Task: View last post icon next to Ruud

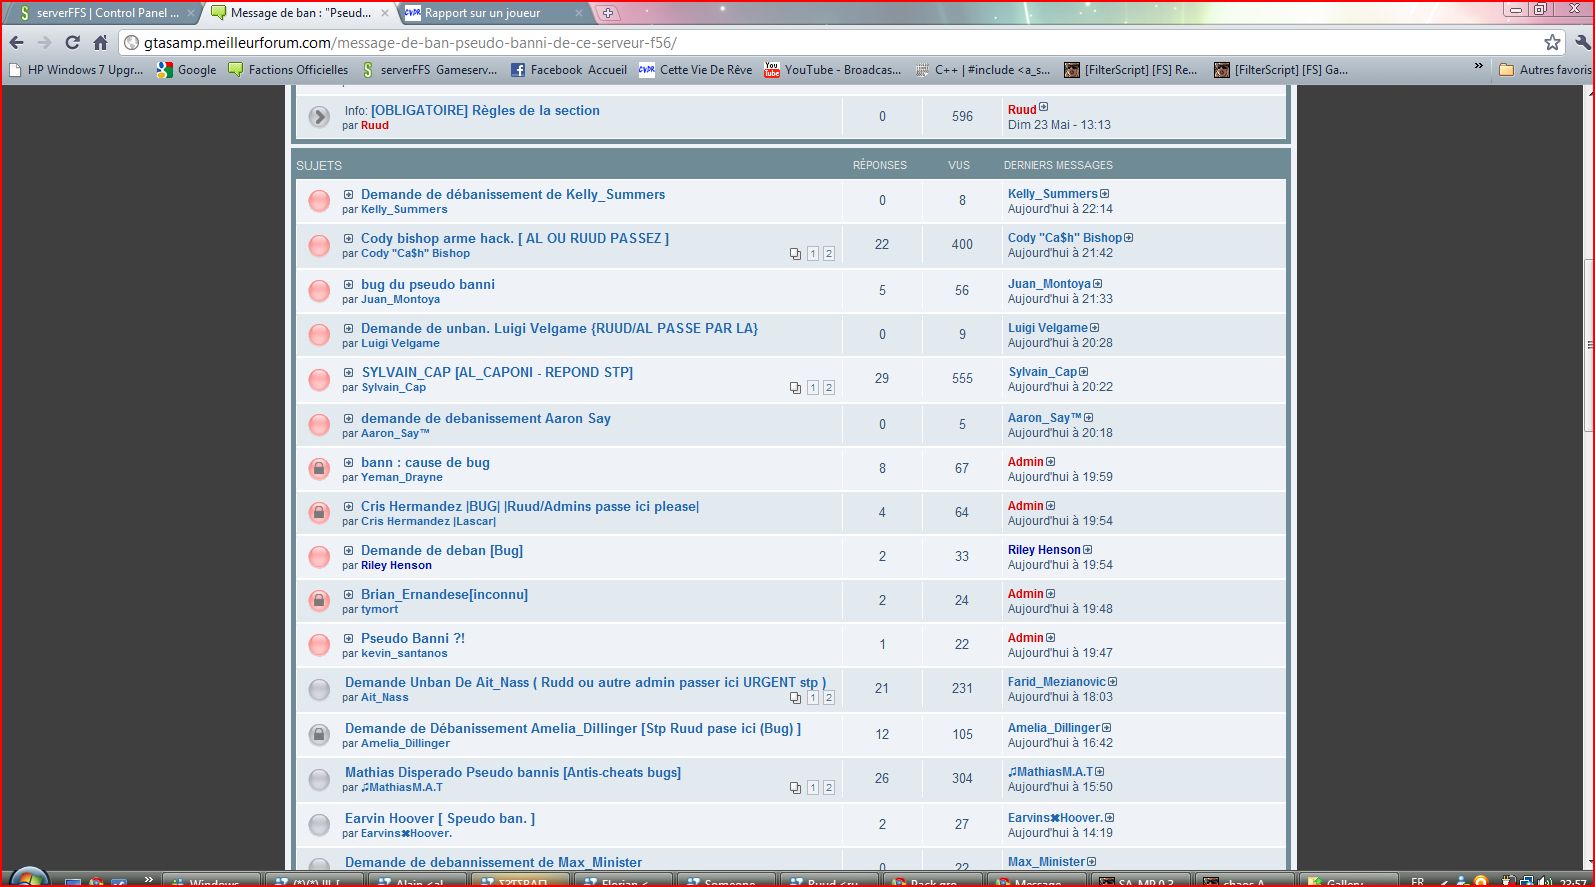Action: (x=1044, y=107)
